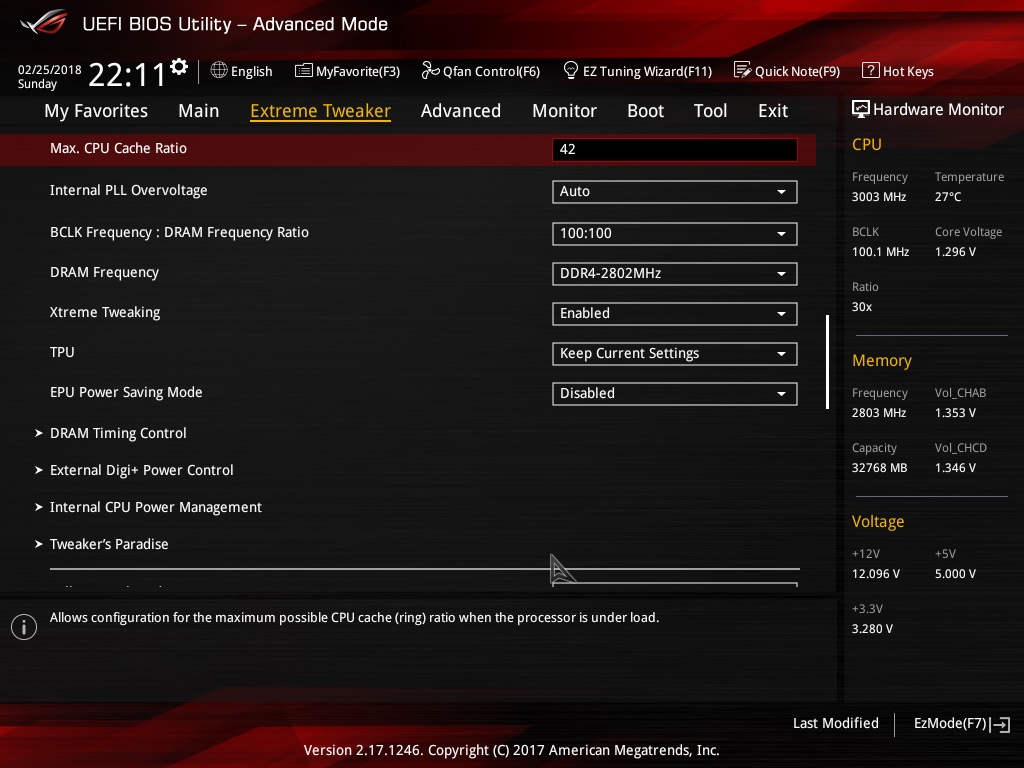Click the settings list scrollbar
This screenshot has width=1024, height=768.
pyautogui.click(x=827, y=362)
